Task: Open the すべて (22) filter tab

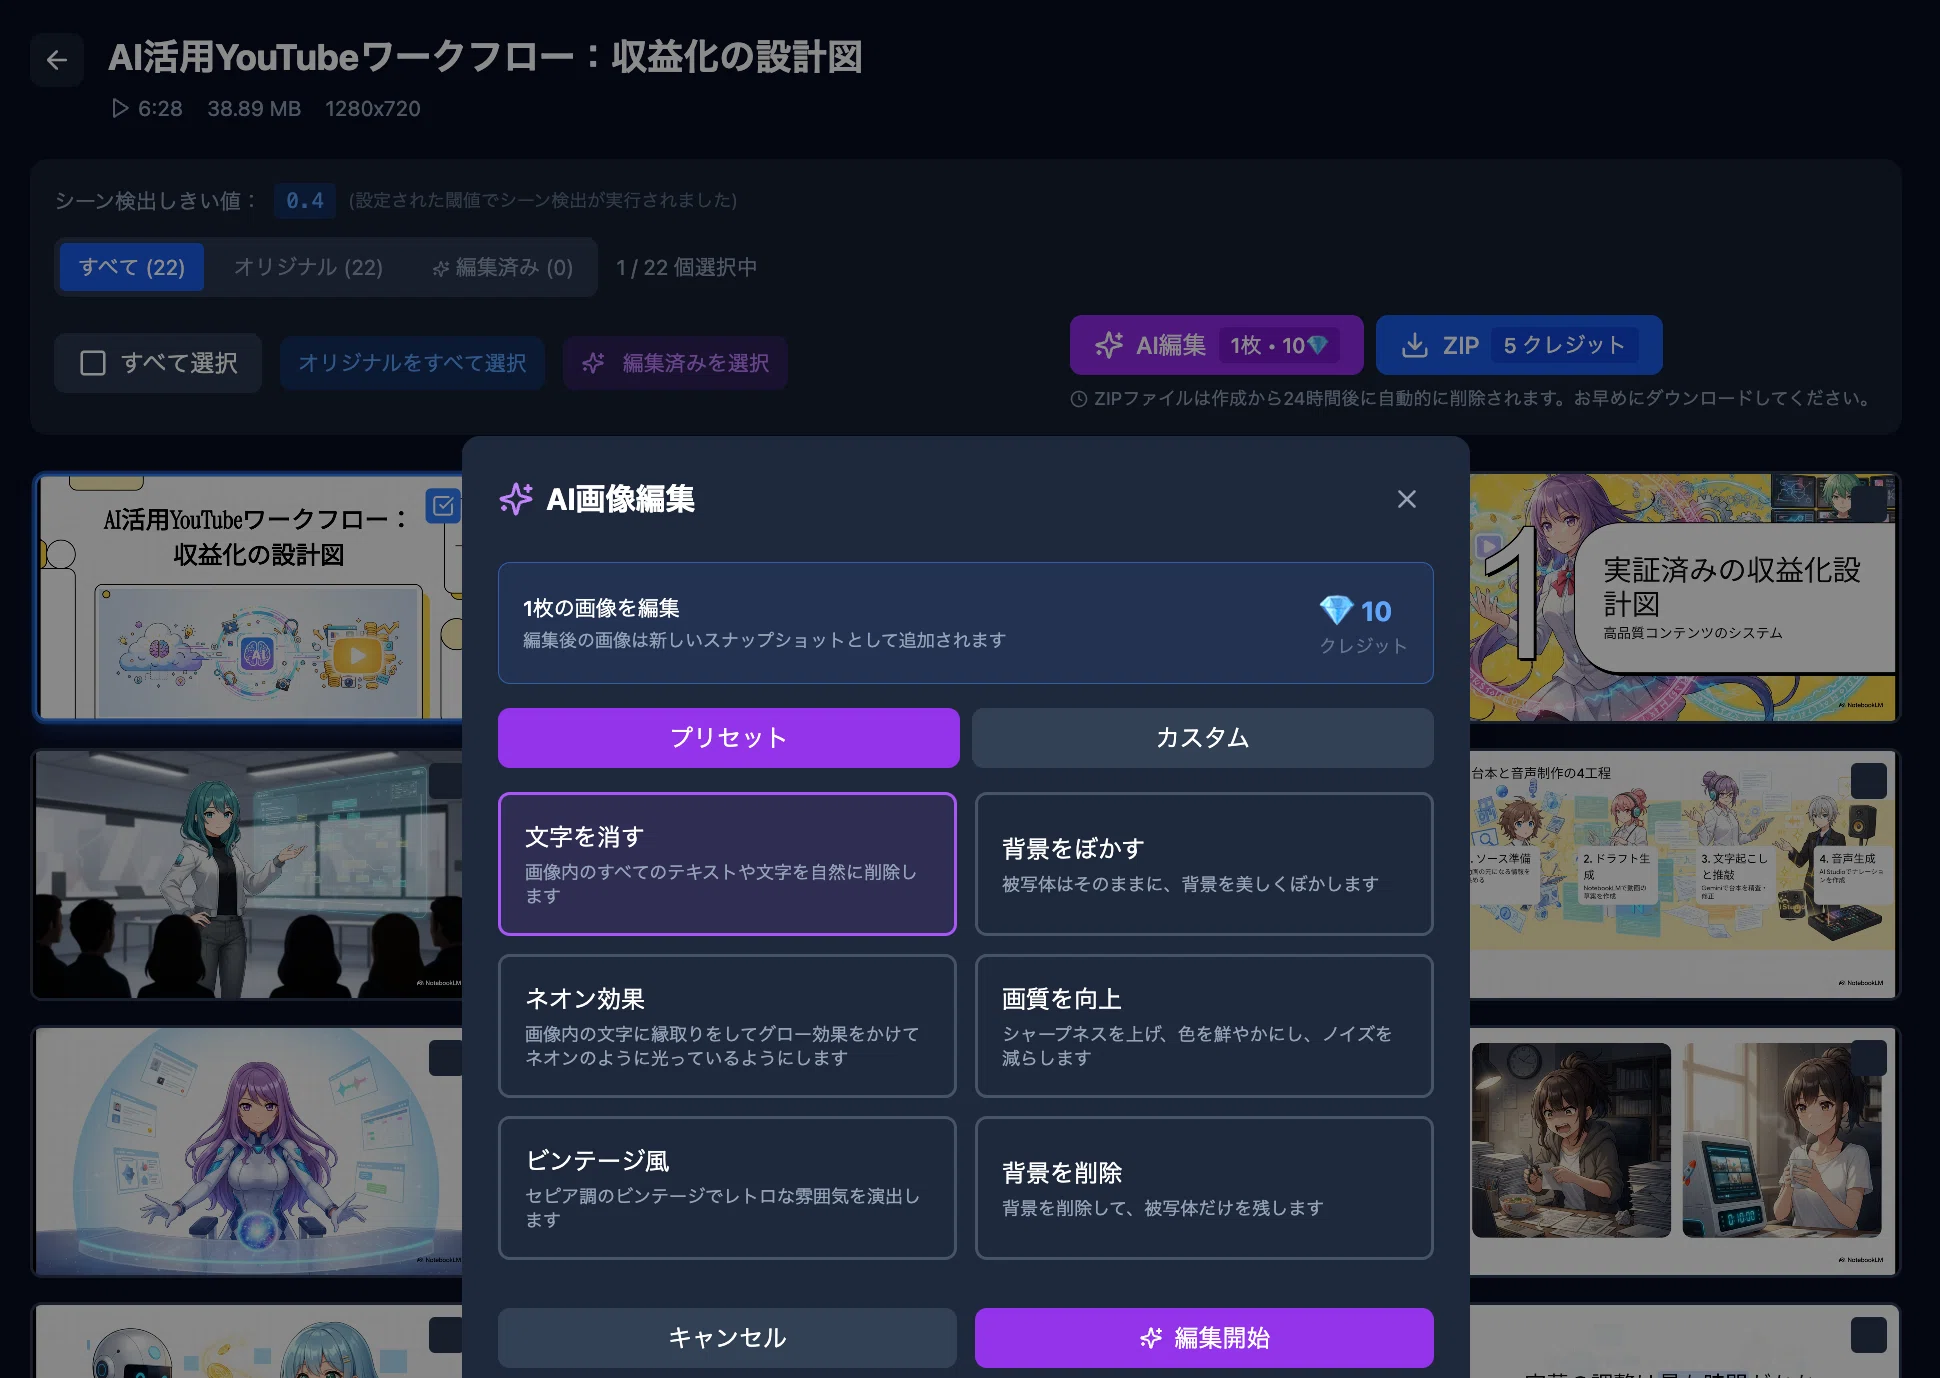Action: point(132,267)
